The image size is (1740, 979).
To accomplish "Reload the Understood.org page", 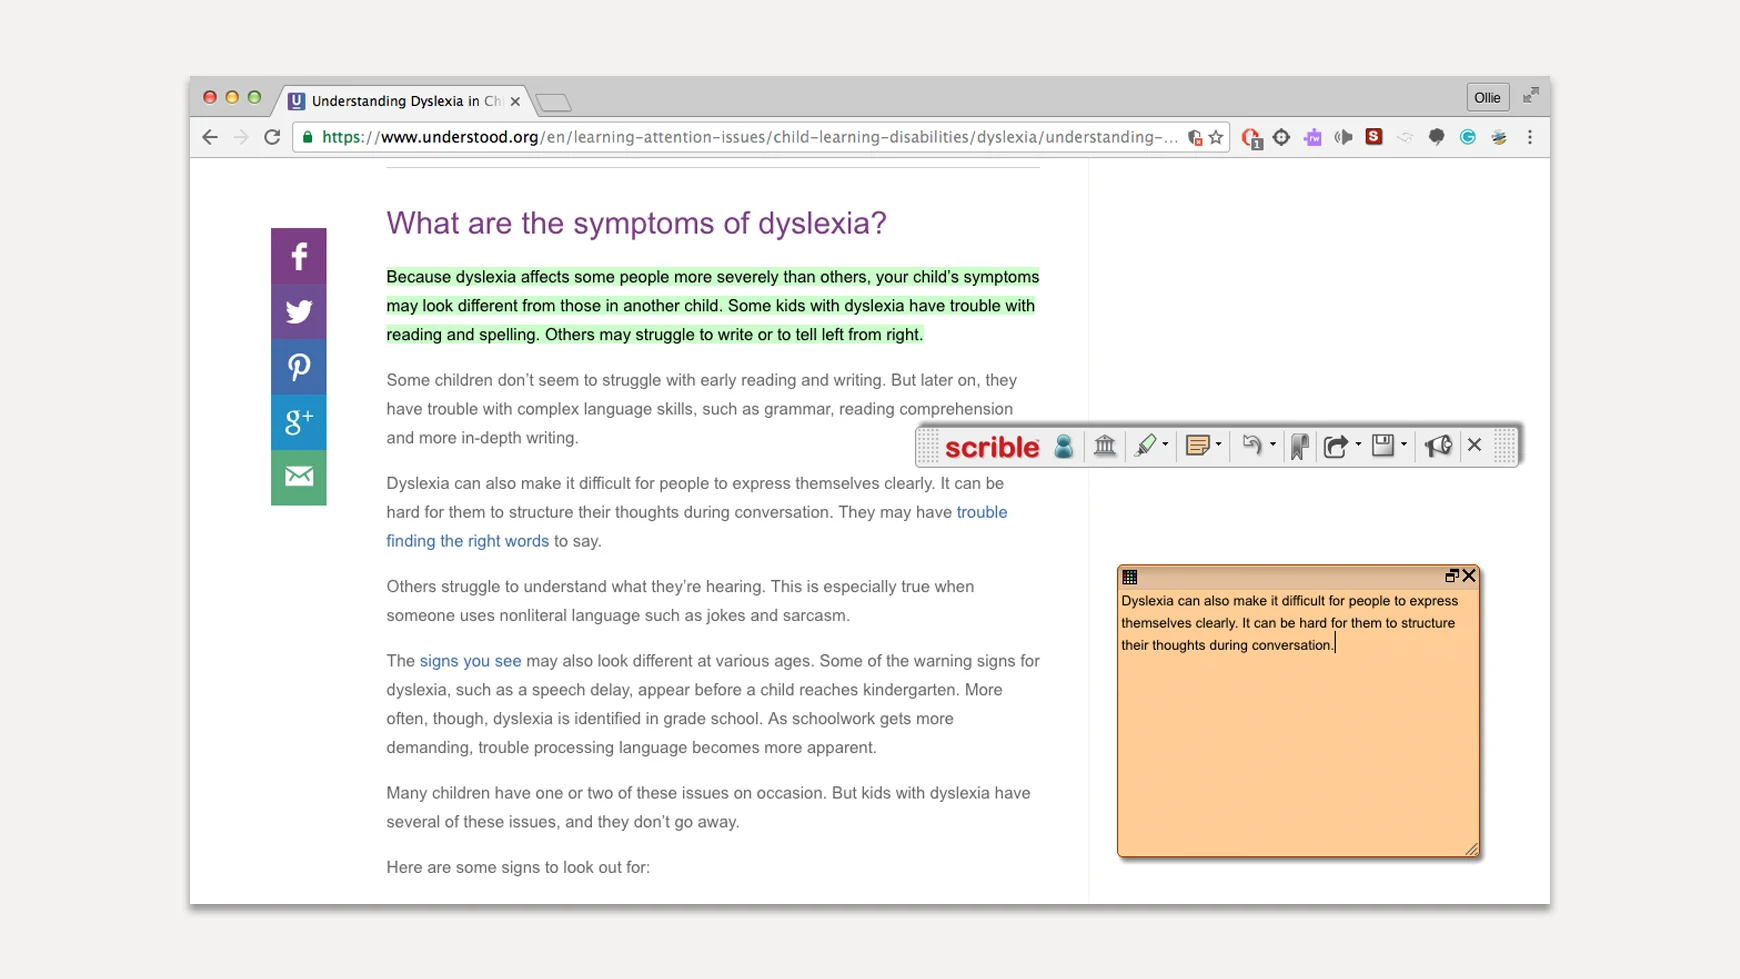I will pos(272,137).
